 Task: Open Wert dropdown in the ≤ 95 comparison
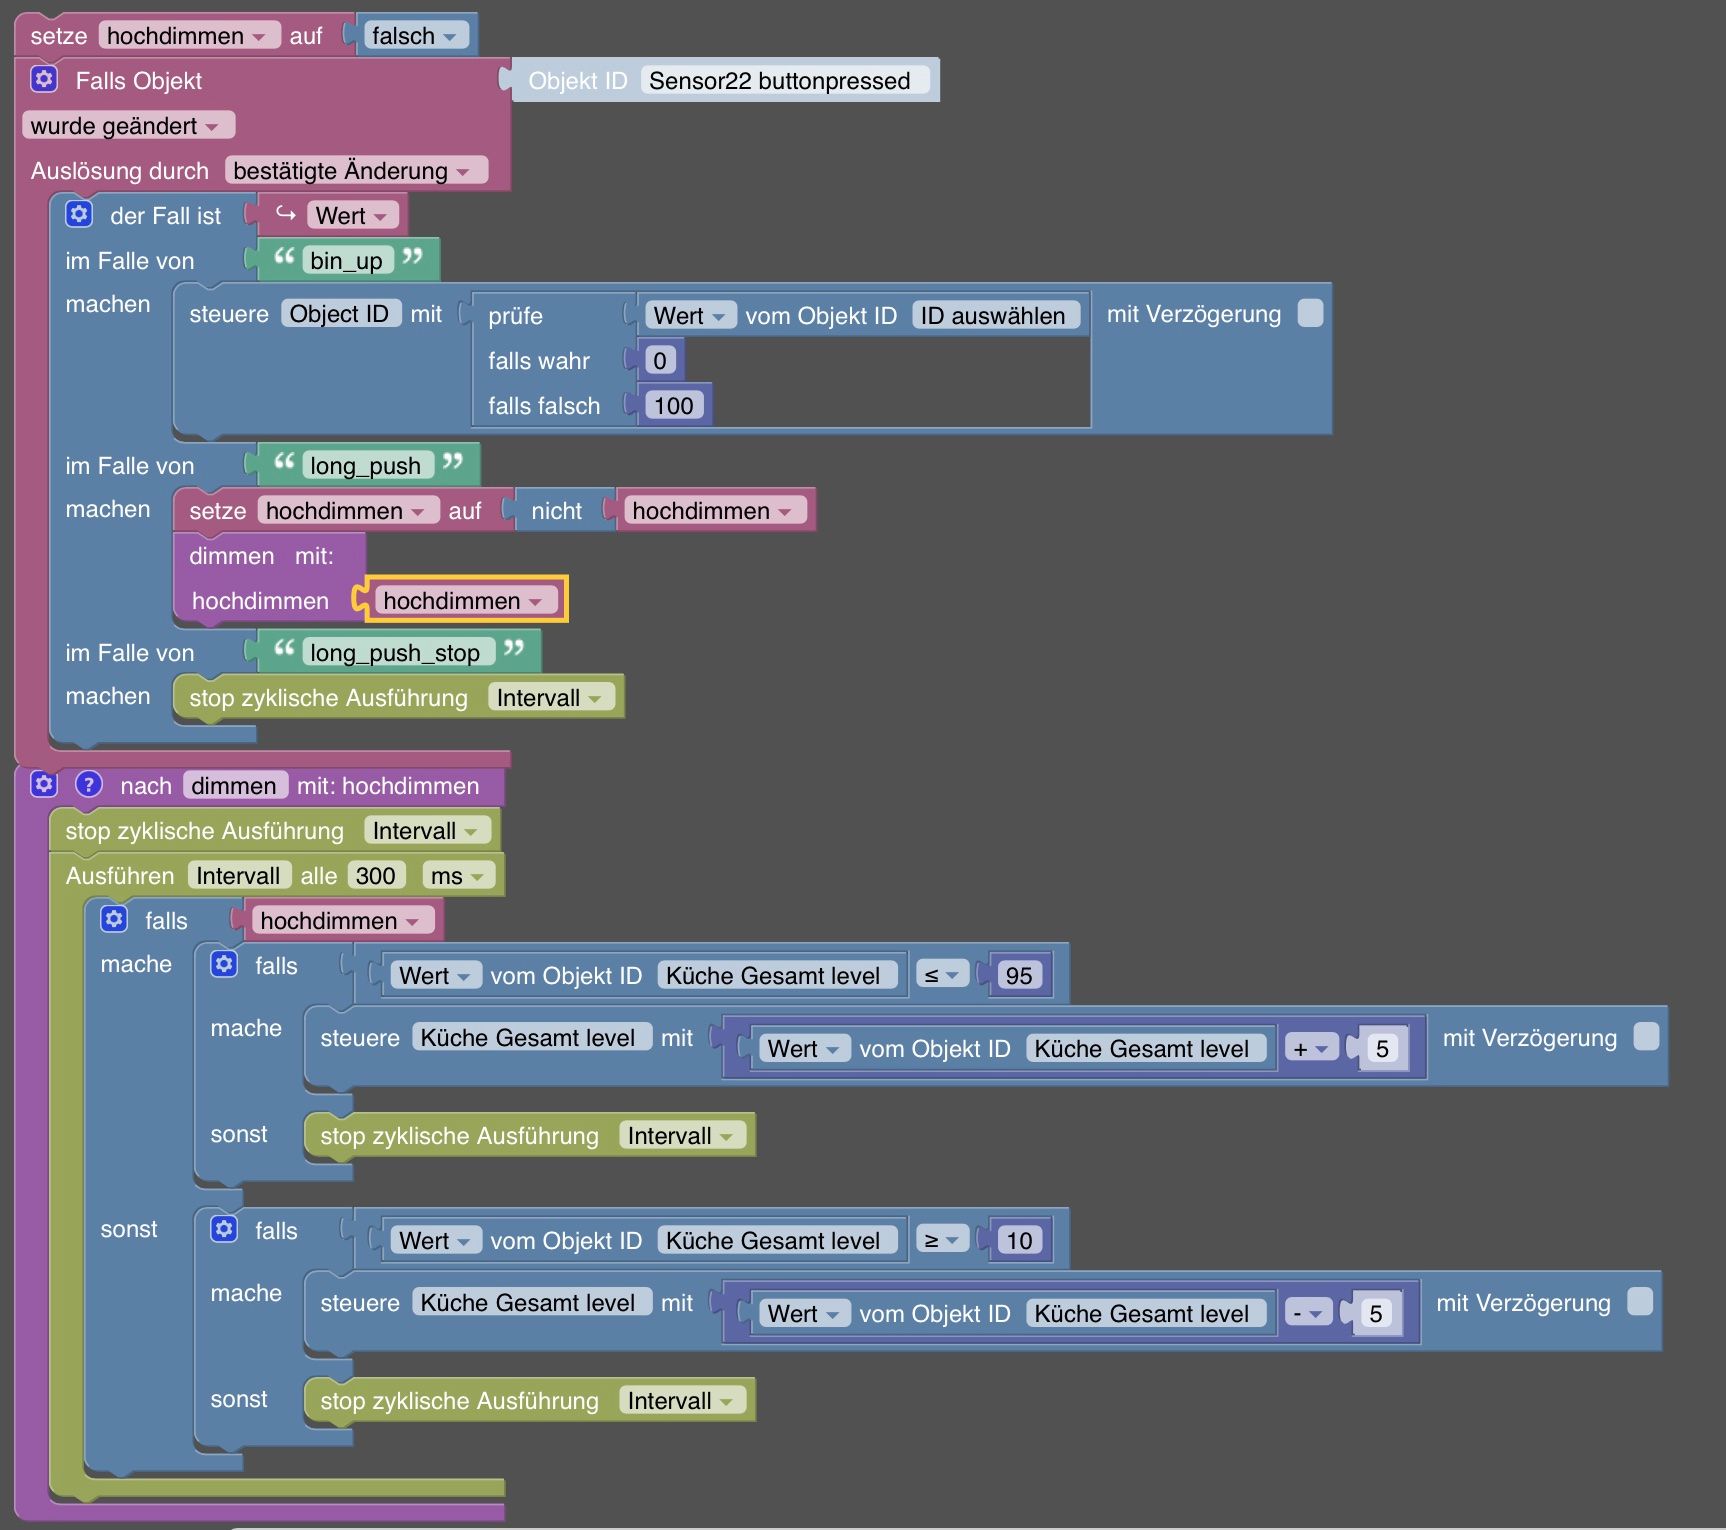tap(436, 976)
